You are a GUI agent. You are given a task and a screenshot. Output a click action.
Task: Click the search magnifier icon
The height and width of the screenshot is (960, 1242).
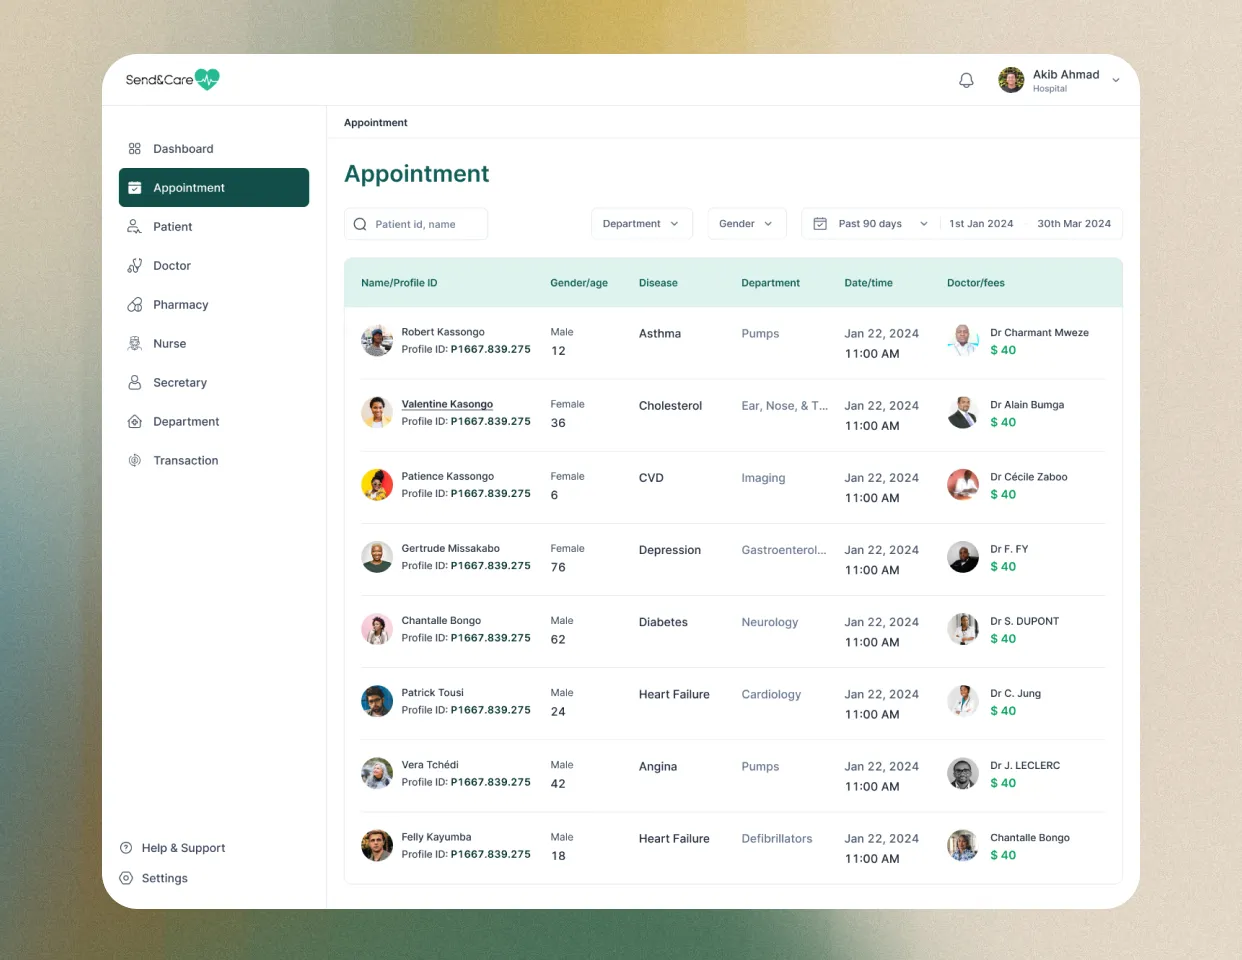(x=360, y=224)
